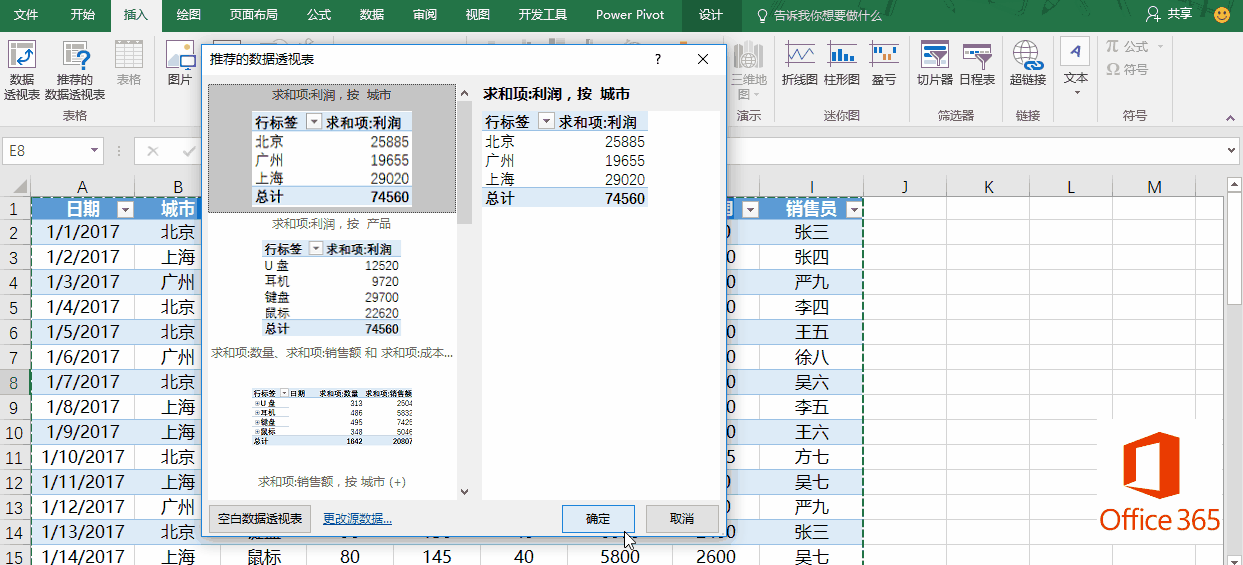Open the Name Box dropdown arrow
This screenshot has height=565, width=1243.
(95, 151)
